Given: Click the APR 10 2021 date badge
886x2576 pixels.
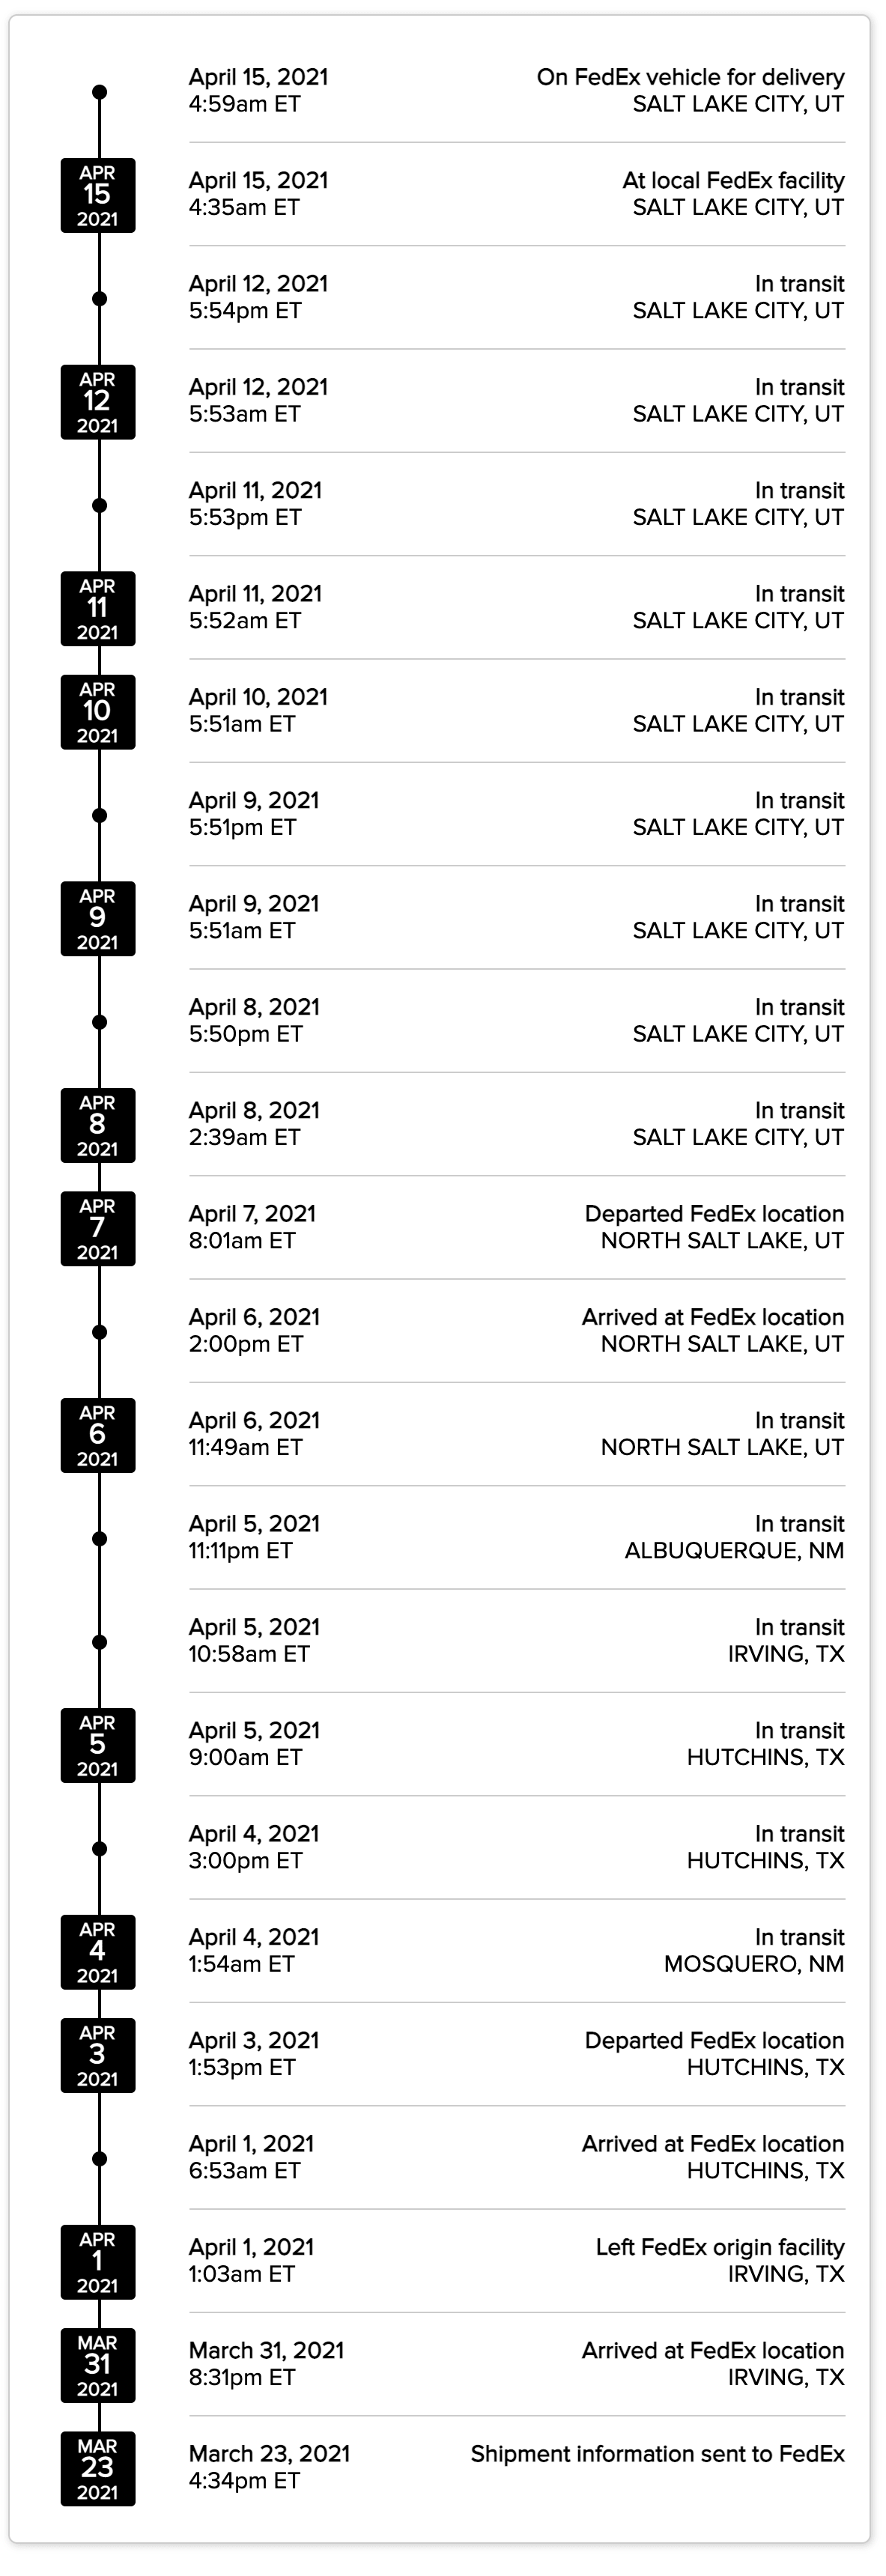Looking at the screenshot, I should click(x=98, y=712).
